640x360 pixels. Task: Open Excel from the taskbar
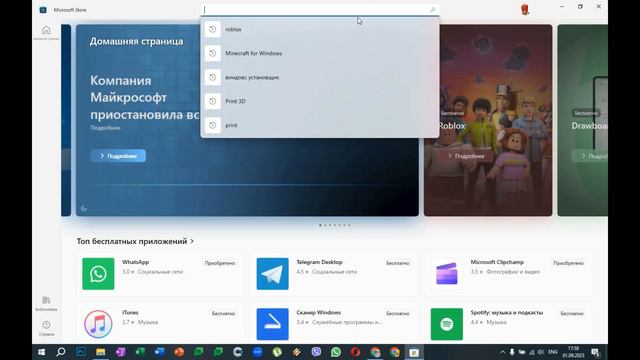(x=140, y=352)
